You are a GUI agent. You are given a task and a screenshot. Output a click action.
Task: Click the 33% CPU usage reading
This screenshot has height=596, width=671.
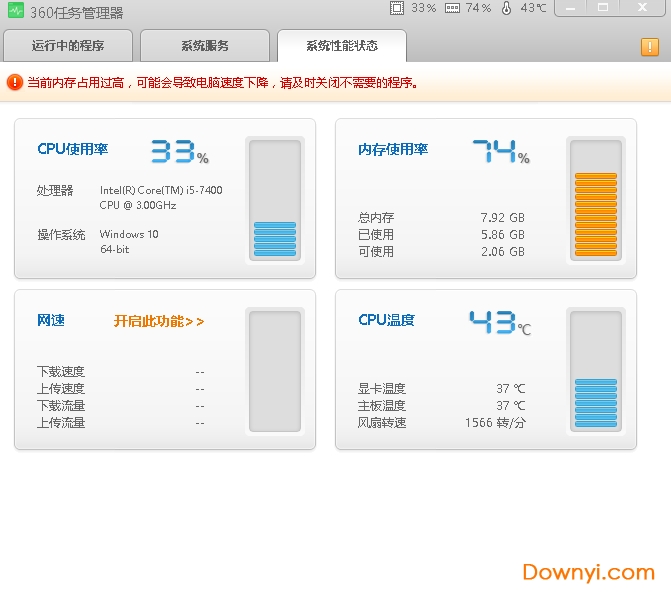[x=179, y=151]
